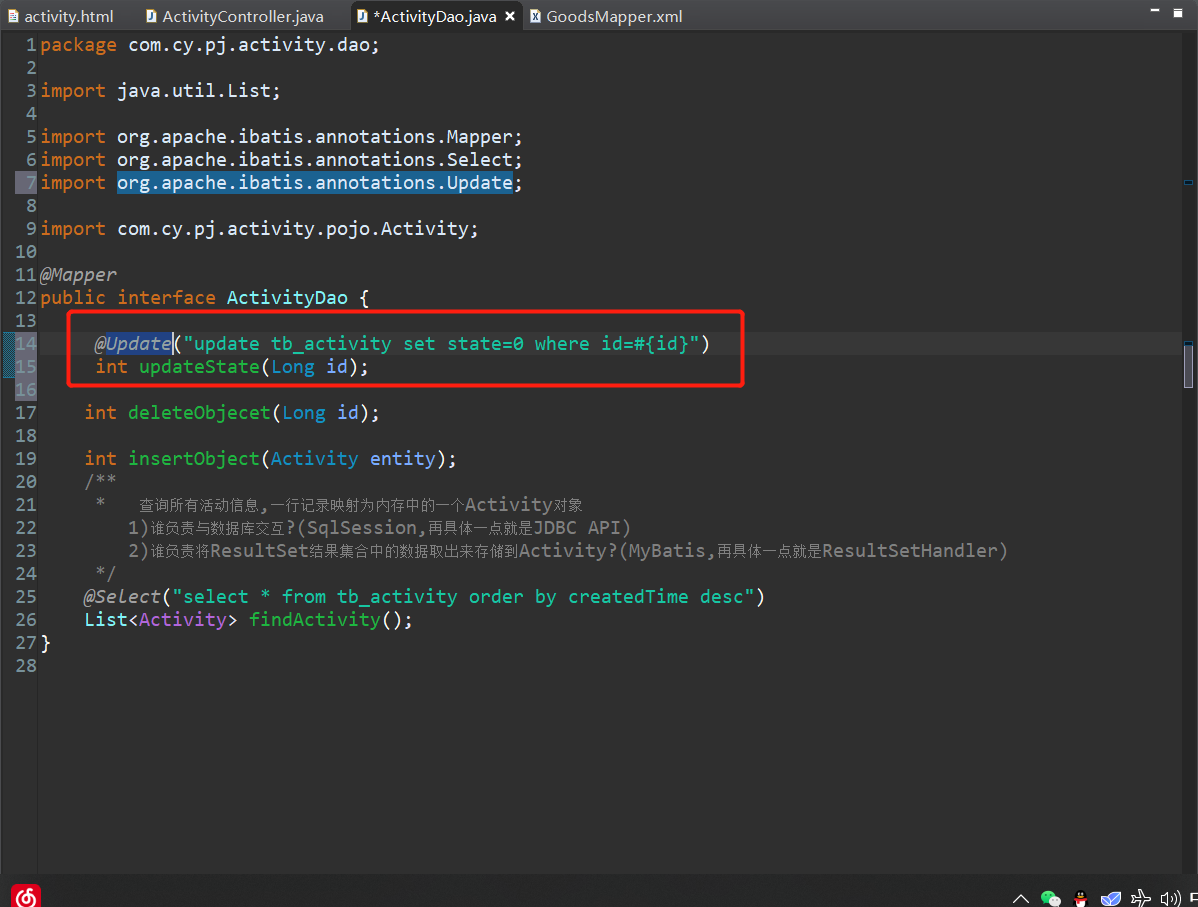1198x907 pixels.
Task: Open the ActivityController.java tab
Action: tap(235, 16)
